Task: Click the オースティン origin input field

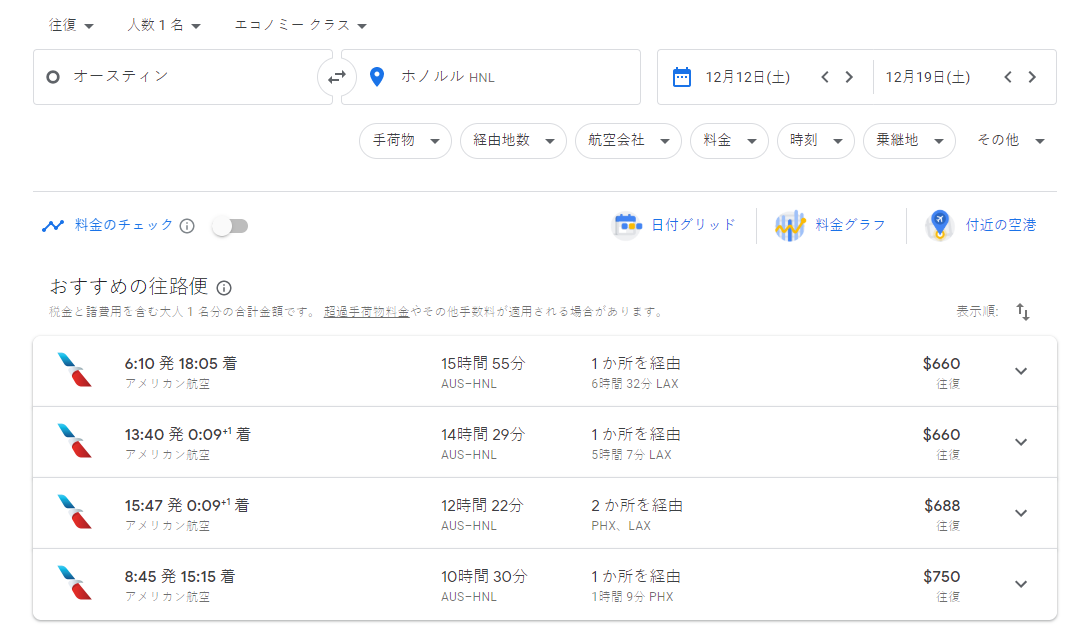Action: pos(180,77)
